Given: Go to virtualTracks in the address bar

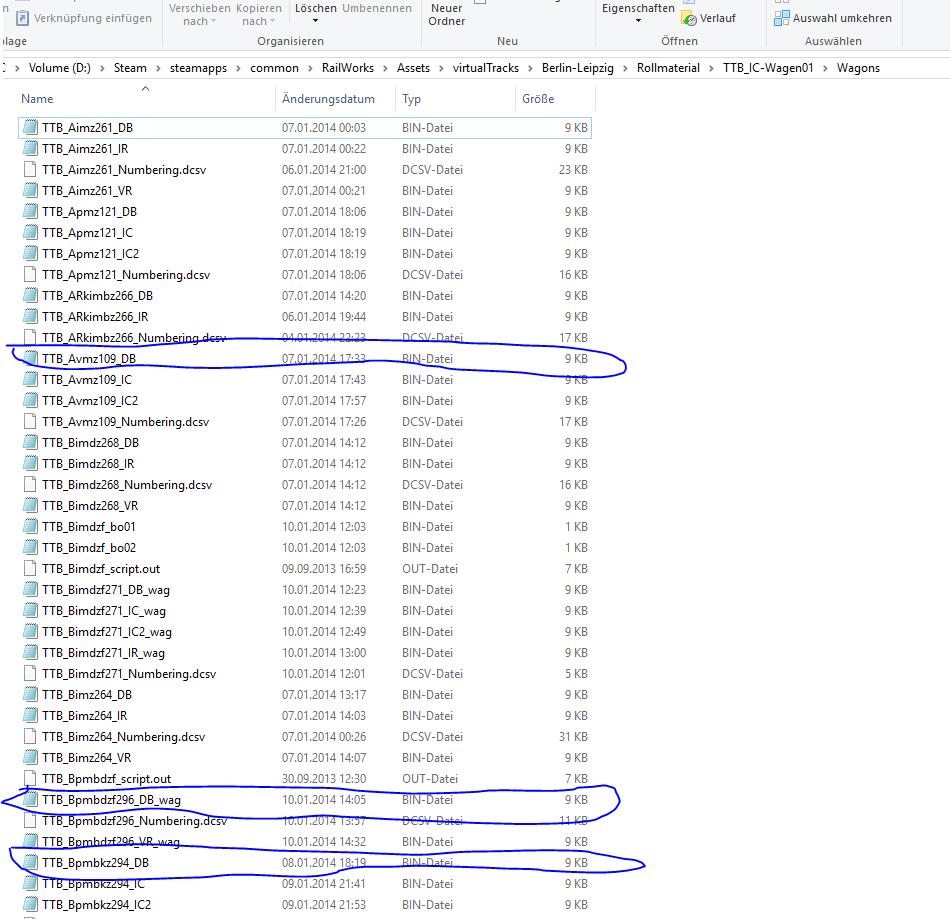Looking at the screenshot, I should point(485,68).
